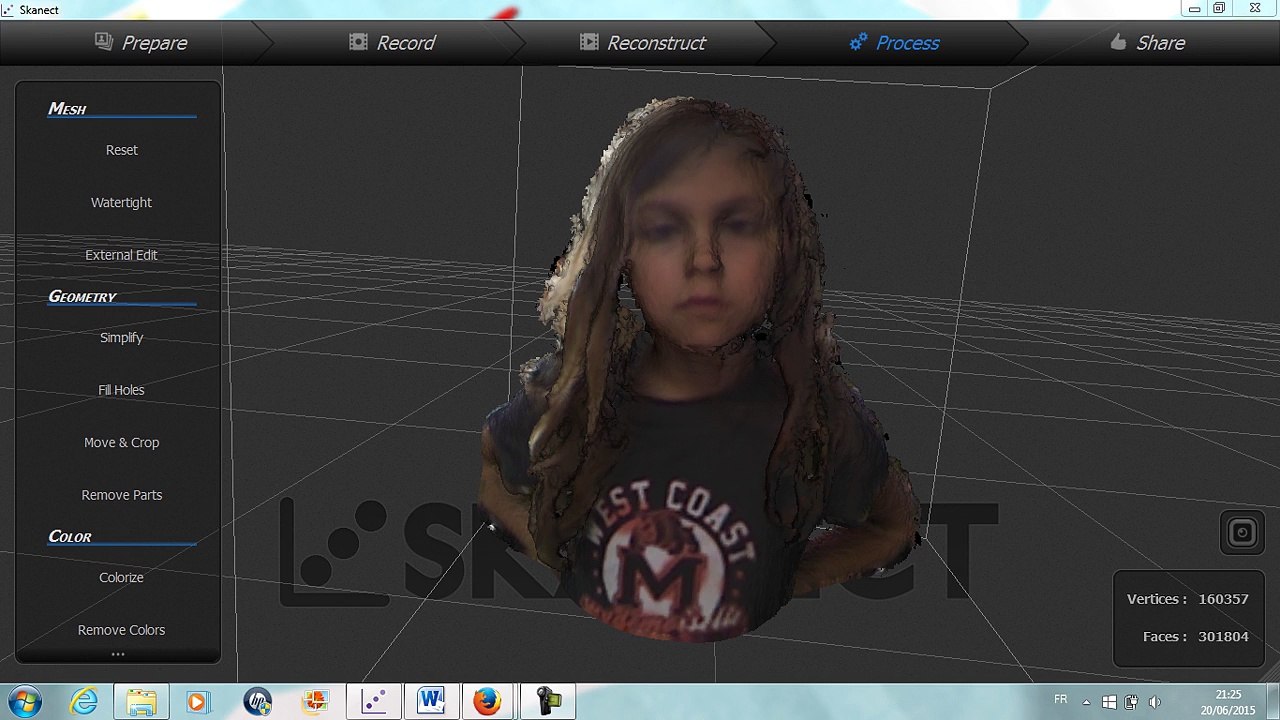Screen dimensions: 1280x720
Task: Open Move & Crop tool
Action: [x=121, y=443]
